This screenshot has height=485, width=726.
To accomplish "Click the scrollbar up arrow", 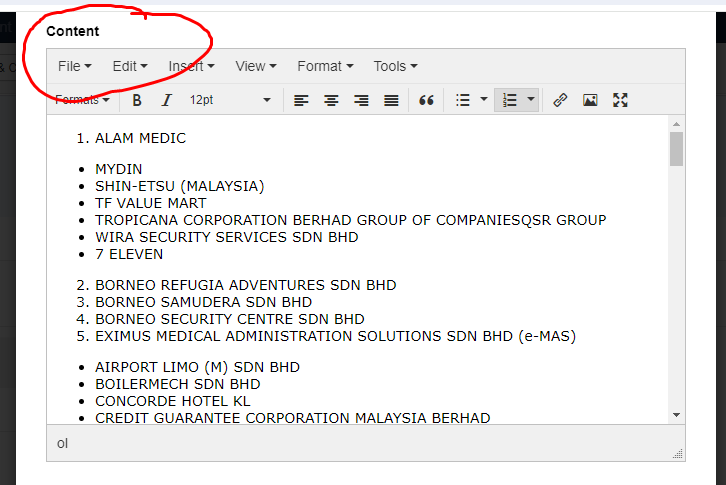I will (676, 124).
